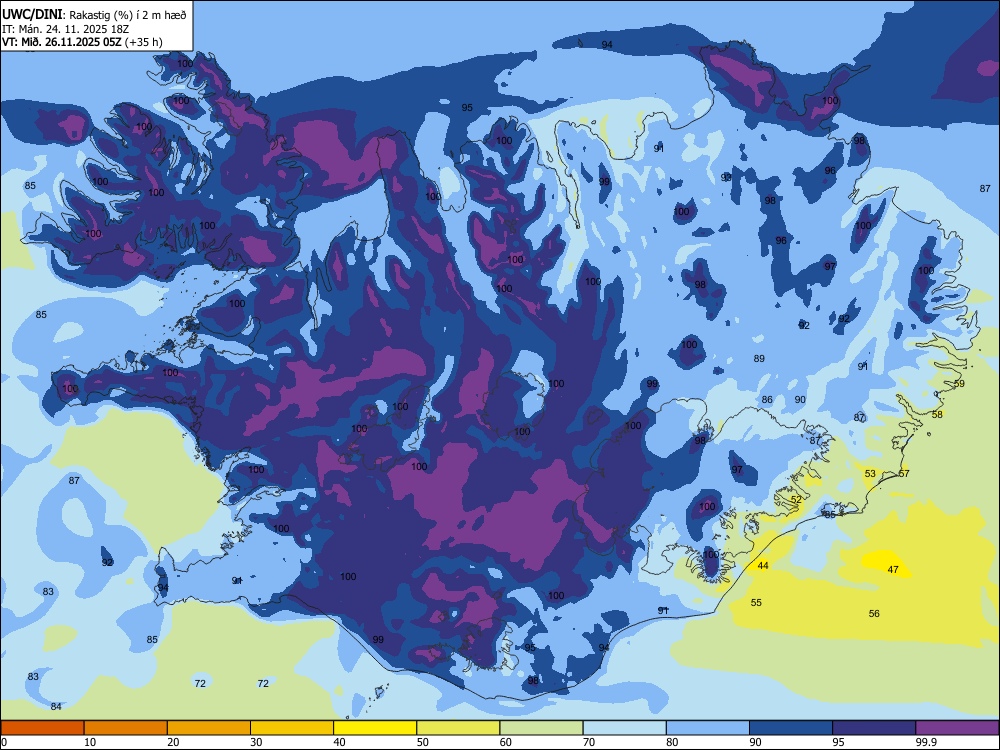Screen dimensions: 1000x750
Task: Click the legend tick label '80'
Action: pyautogui.click(x=672, y=742)
